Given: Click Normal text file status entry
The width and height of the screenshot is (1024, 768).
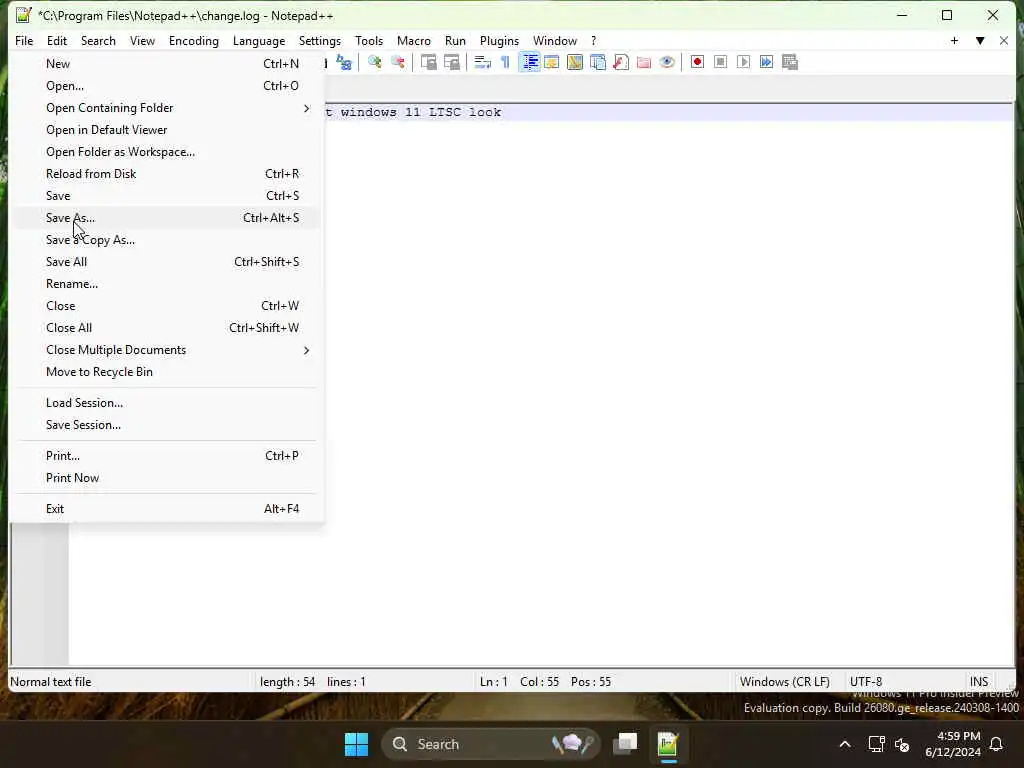Looking at the screenshot, I should (x=51, y=682).
